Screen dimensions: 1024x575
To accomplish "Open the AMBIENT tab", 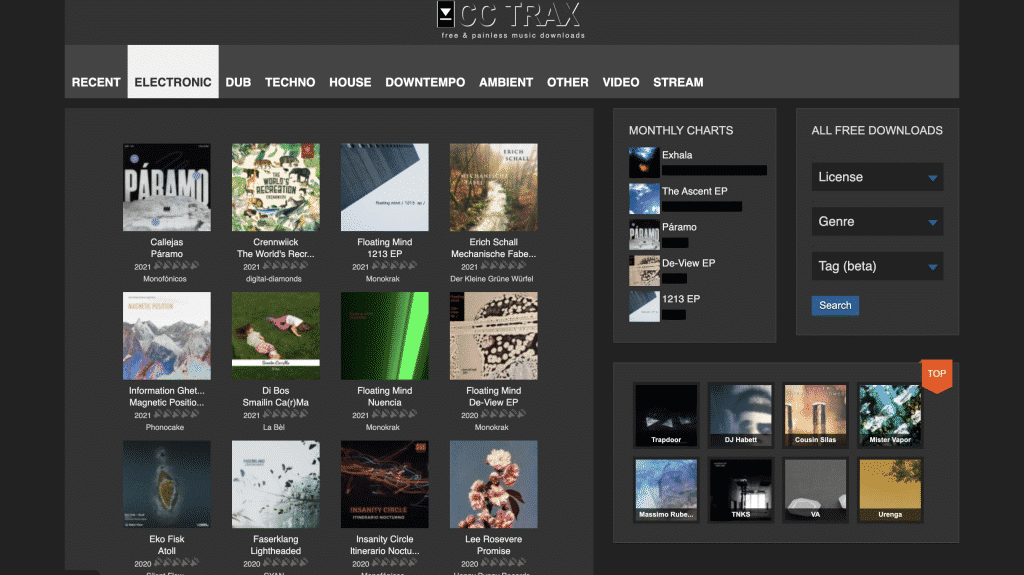I will pos(506,82).
